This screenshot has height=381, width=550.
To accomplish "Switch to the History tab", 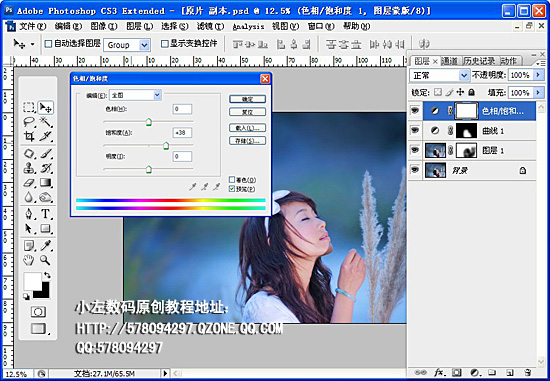I will click(x=479, y=61).
